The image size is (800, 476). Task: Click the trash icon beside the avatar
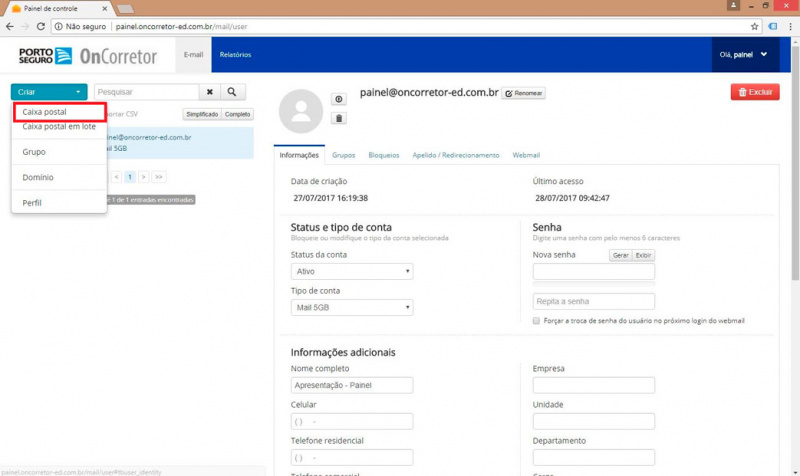[x=339, y=118]
